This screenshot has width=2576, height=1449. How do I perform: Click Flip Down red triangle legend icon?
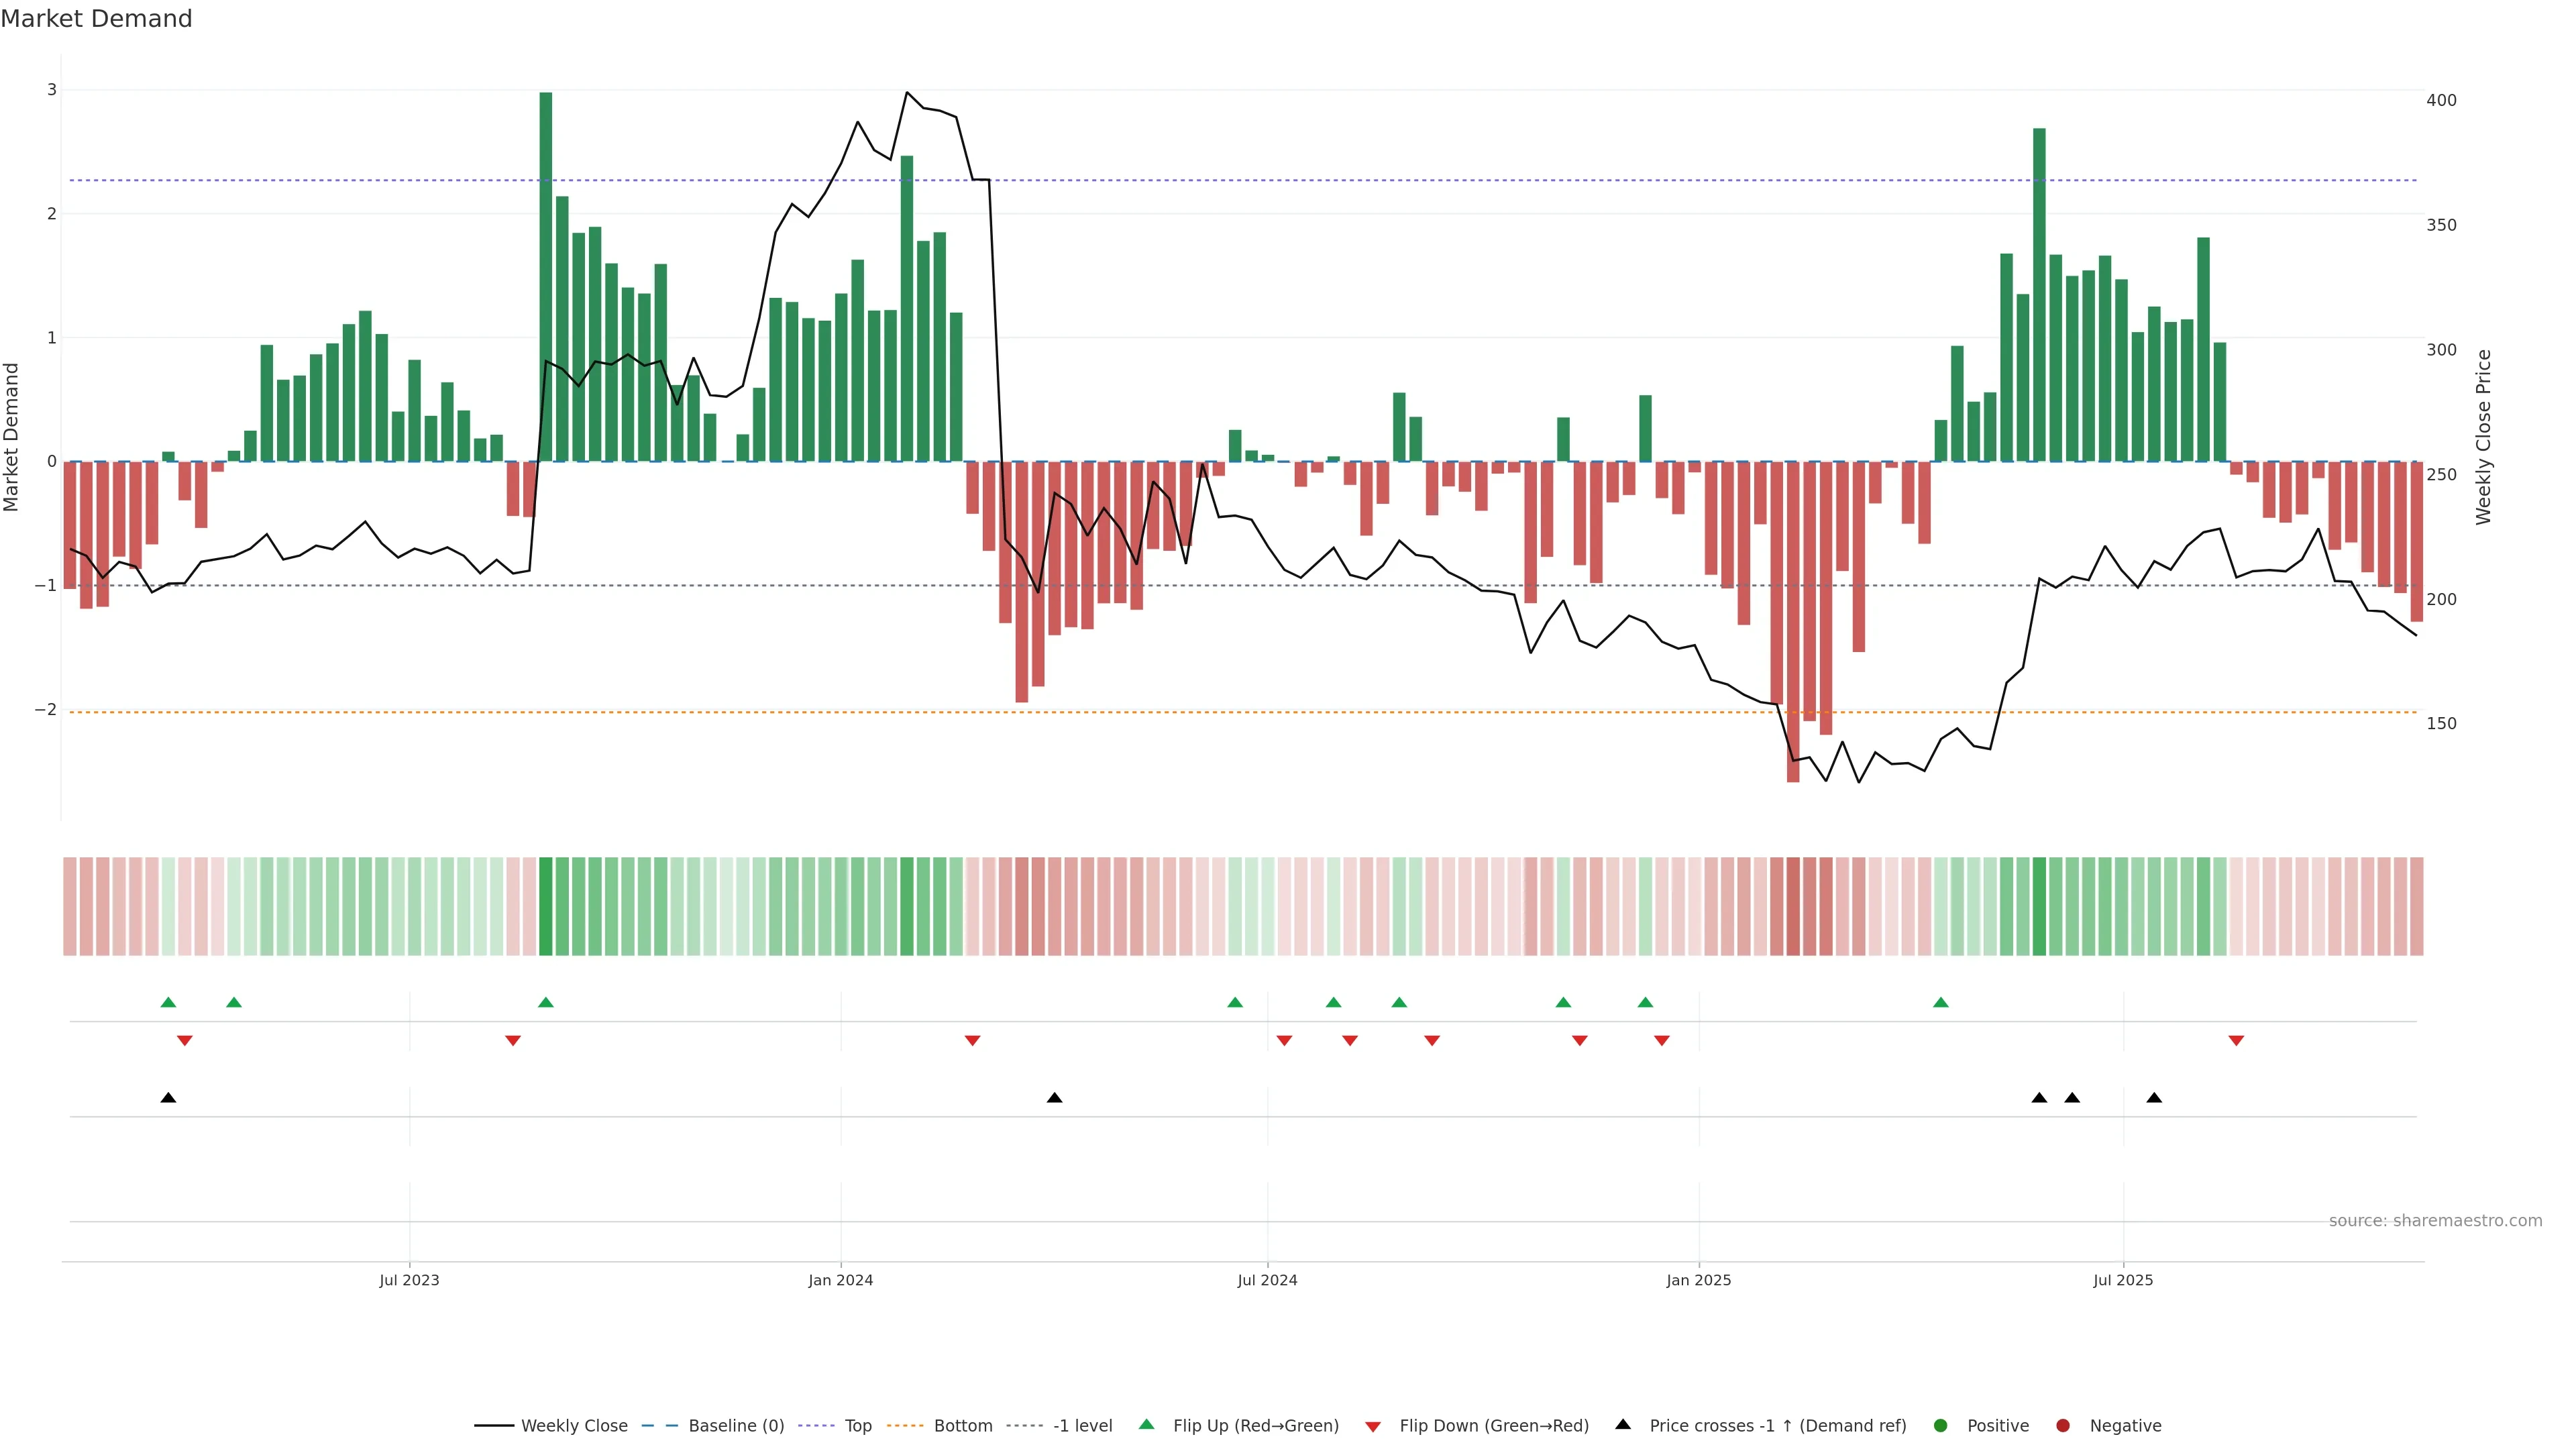coord(1373,1426)
